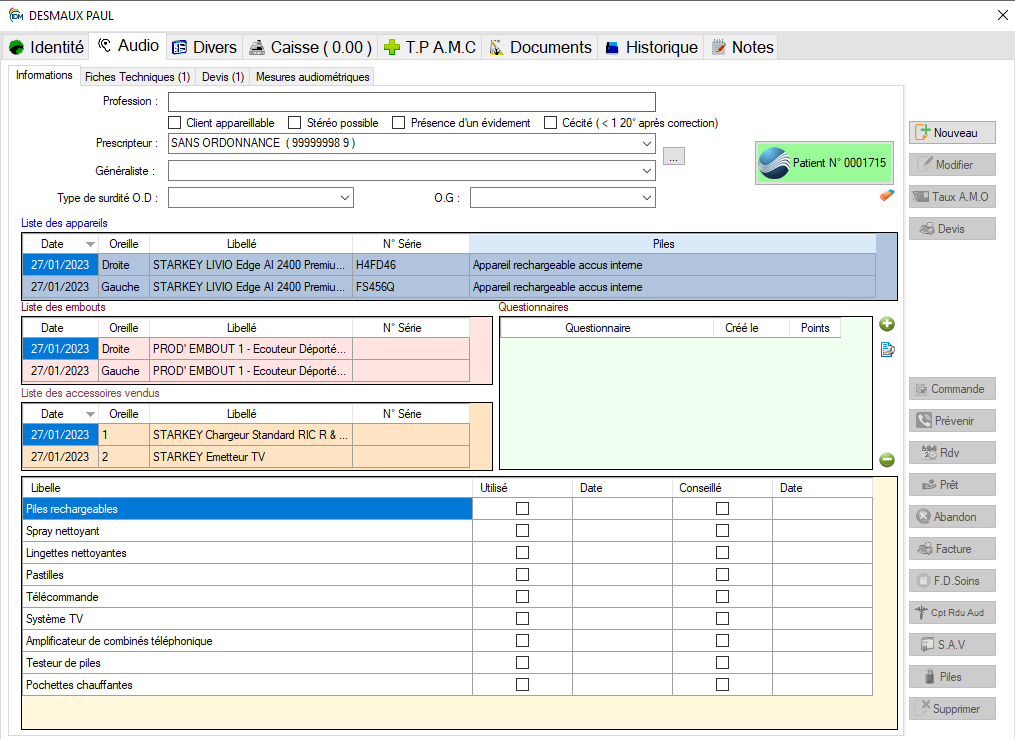The height and width of the screenshot is (739, 1015).
Task: Open the Taux A.M.O button
Action: [952, 197]
